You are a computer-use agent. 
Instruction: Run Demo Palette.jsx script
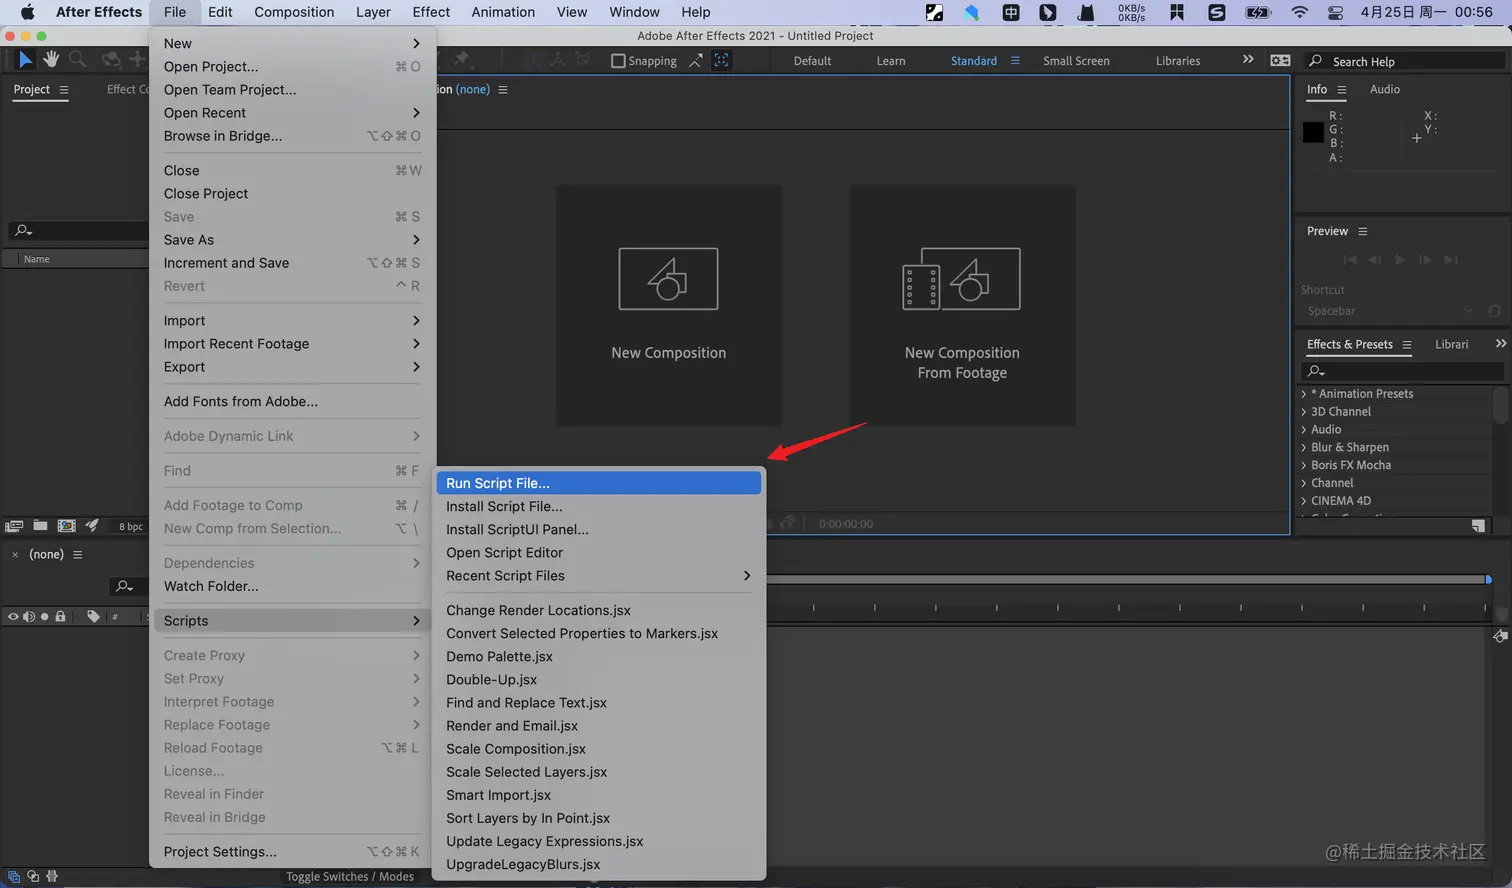click(x=599, y=657)
